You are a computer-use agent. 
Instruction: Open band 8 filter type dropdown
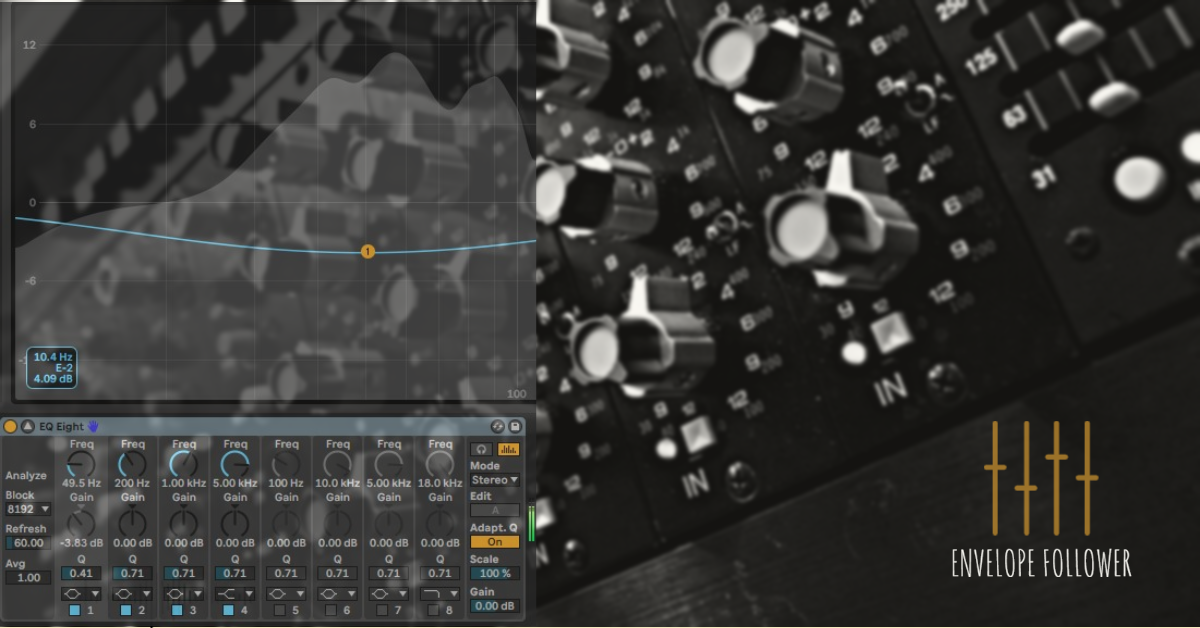[440, 593]
